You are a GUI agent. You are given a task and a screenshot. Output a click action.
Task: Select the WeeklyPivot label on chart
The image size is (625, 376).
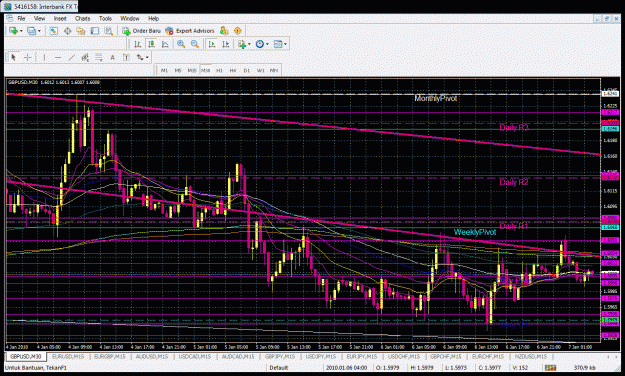click(475, 232)
